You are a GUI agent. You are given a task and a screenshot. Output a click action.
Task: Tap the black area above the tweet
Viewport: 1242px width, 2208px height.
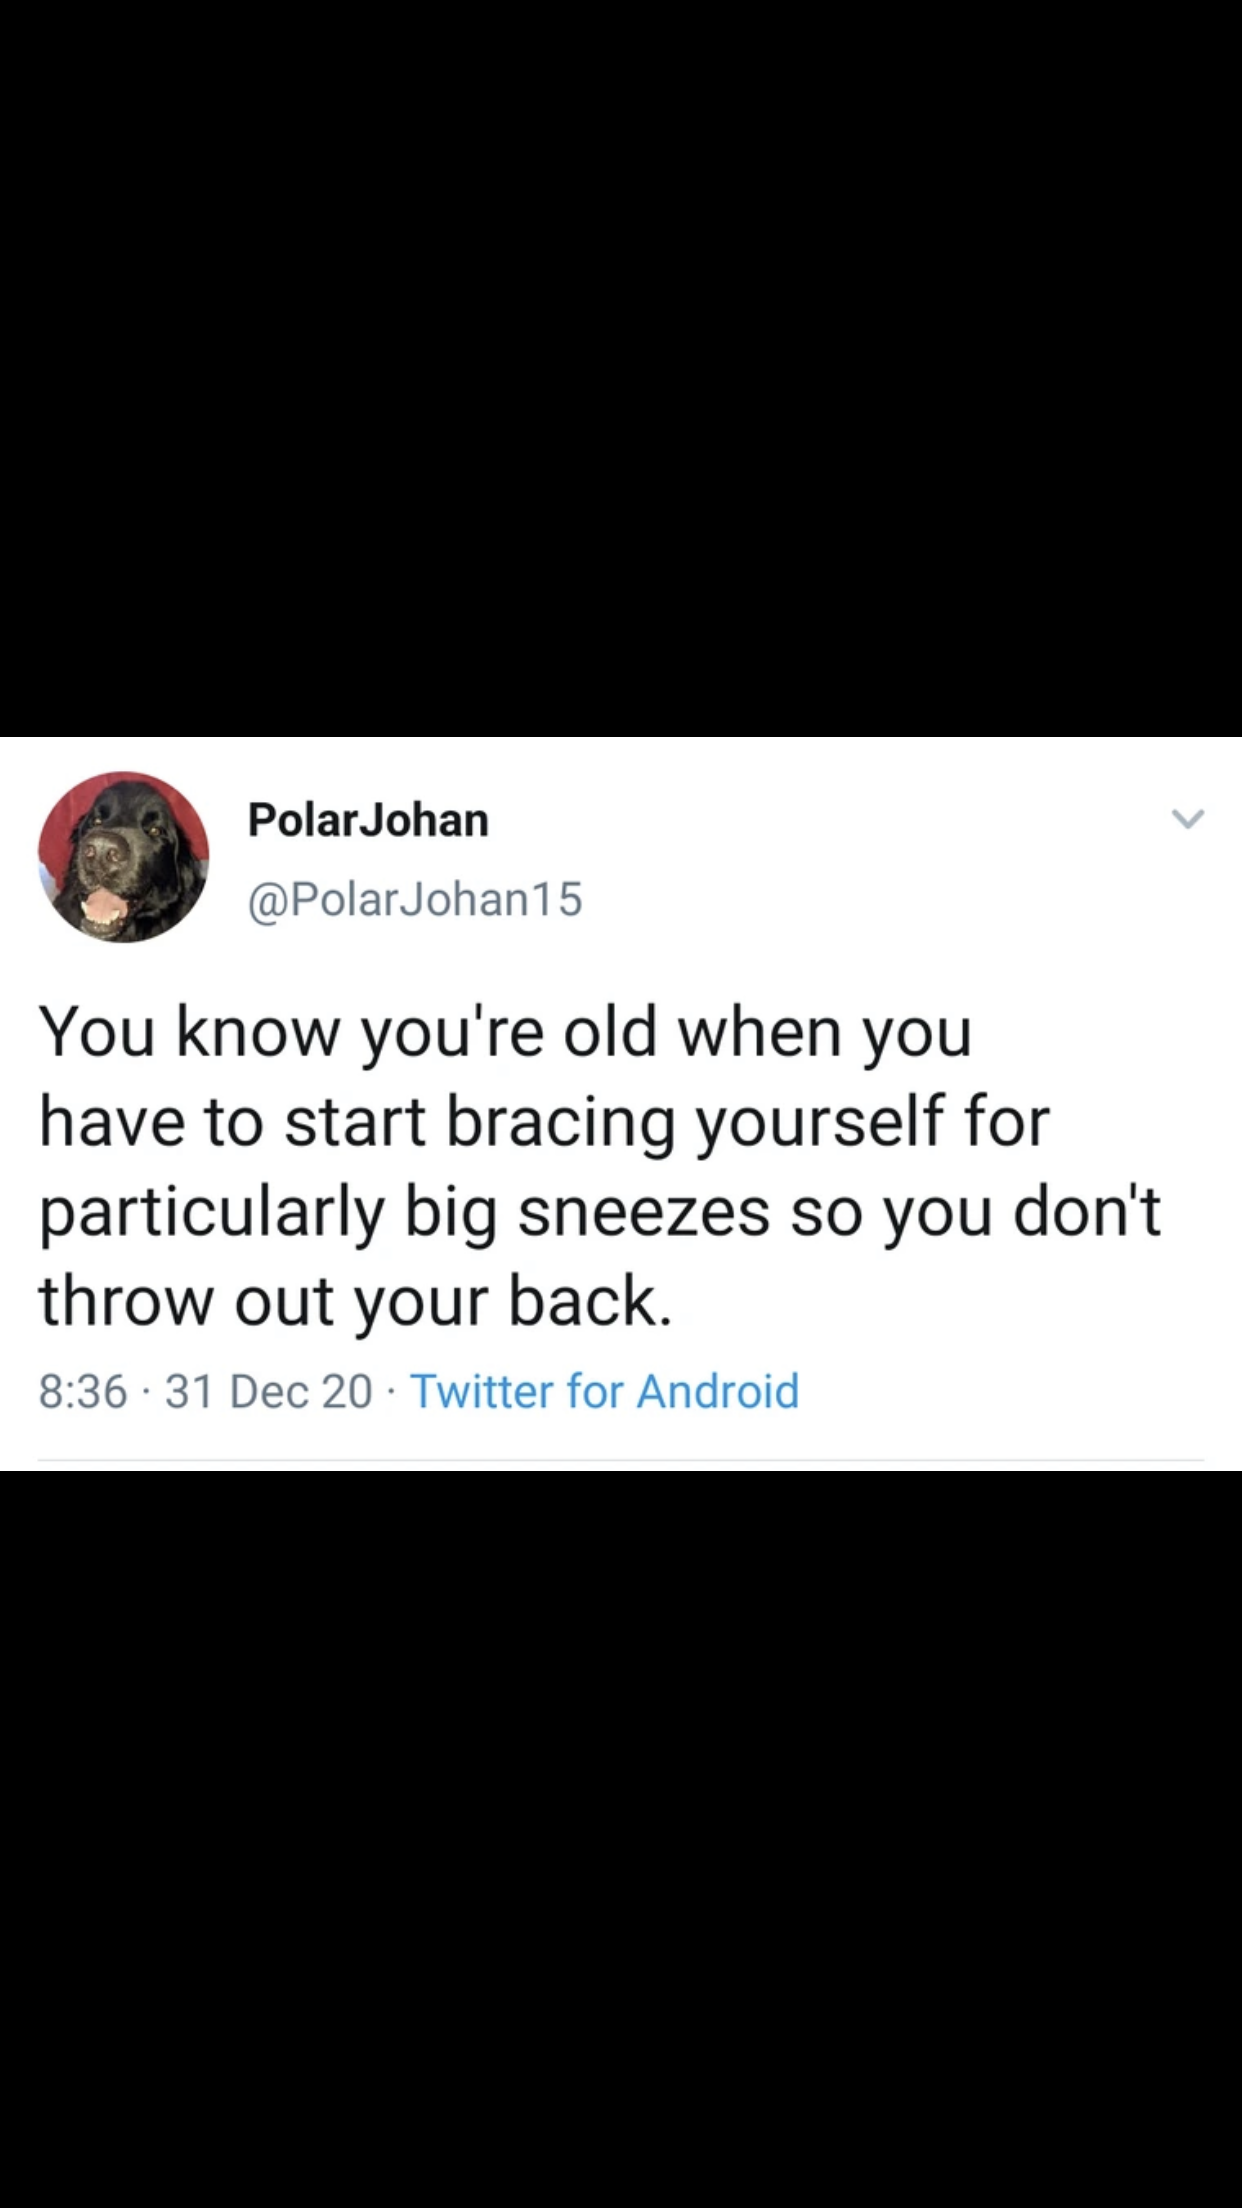click(x=621, y=368)
